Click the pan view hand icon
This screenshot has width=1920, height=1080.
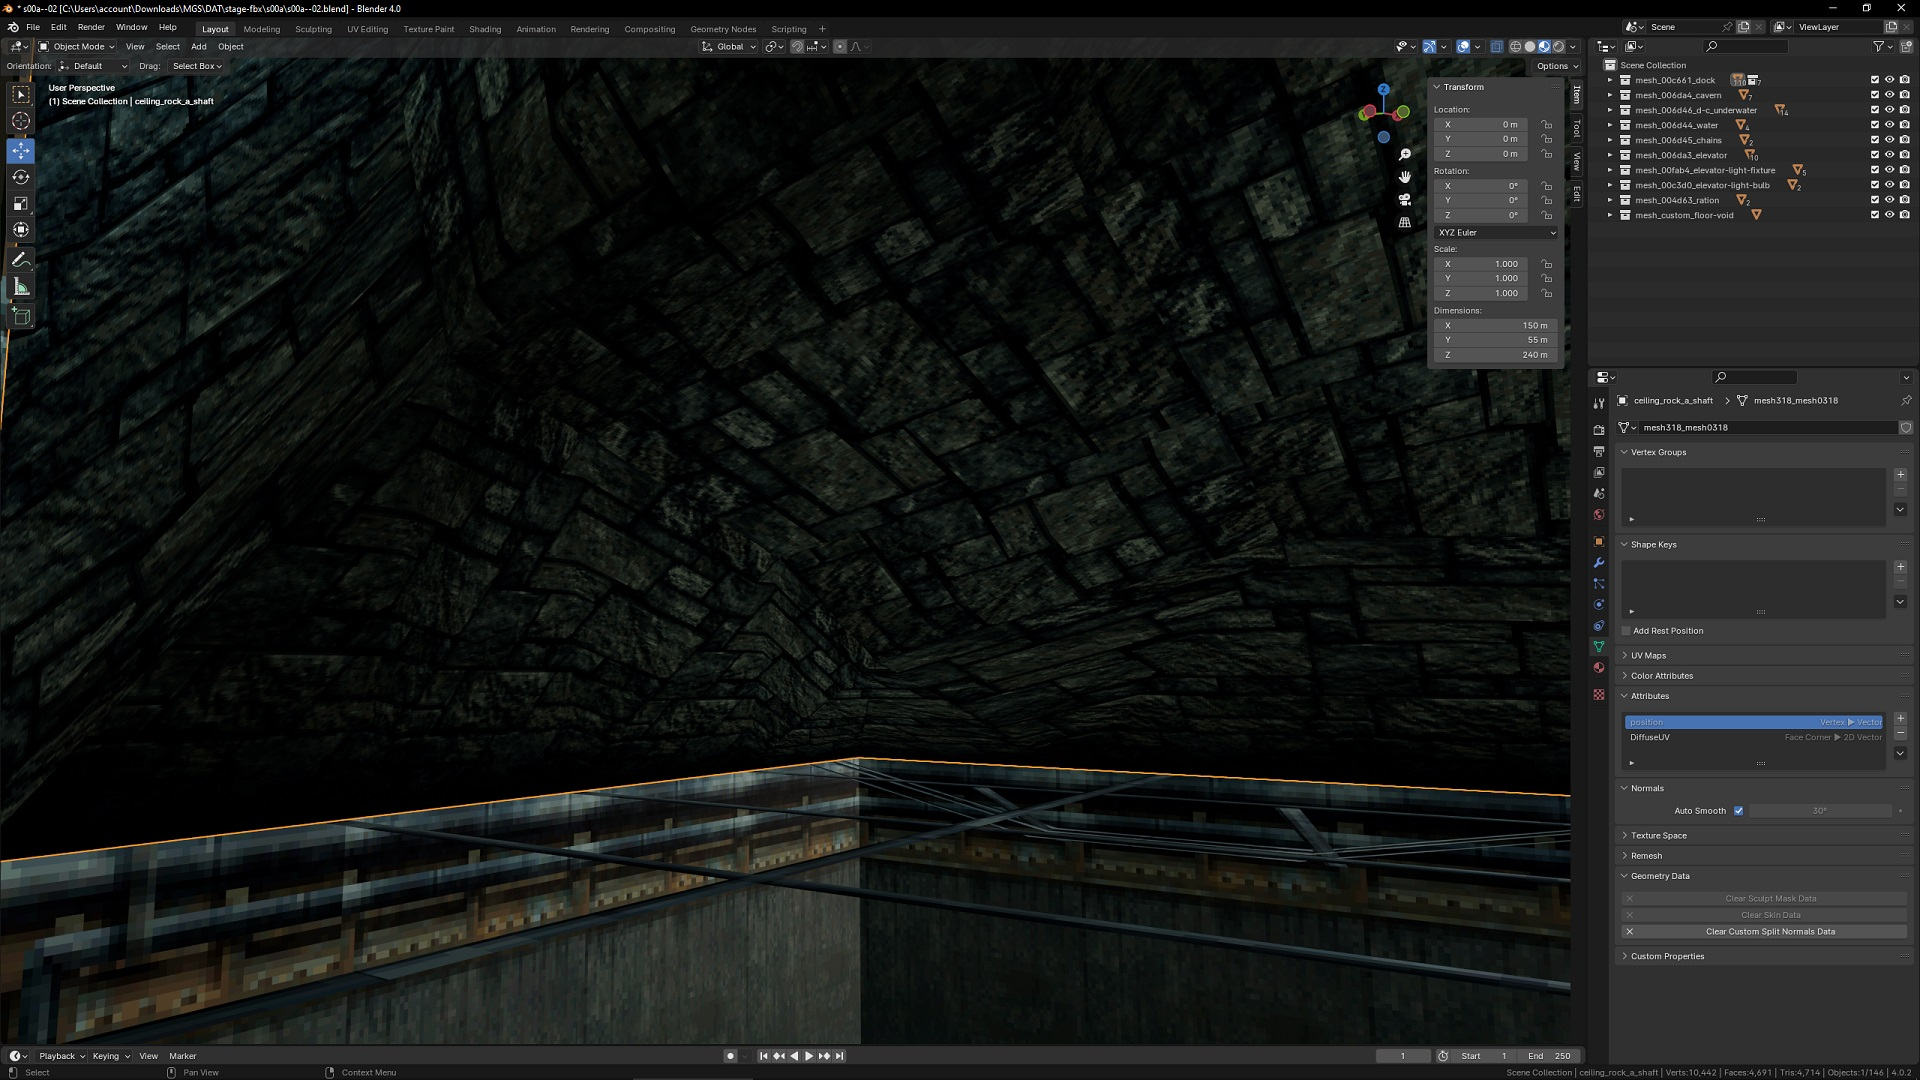tap(1405, 177)
